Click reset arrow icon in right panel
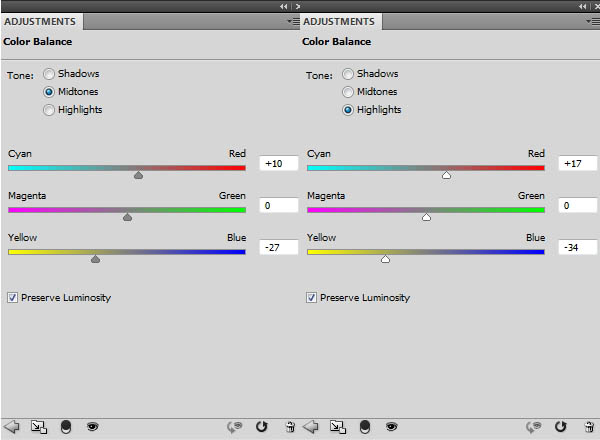This screenshot has height=440, width=600. [x=561, y=426]
